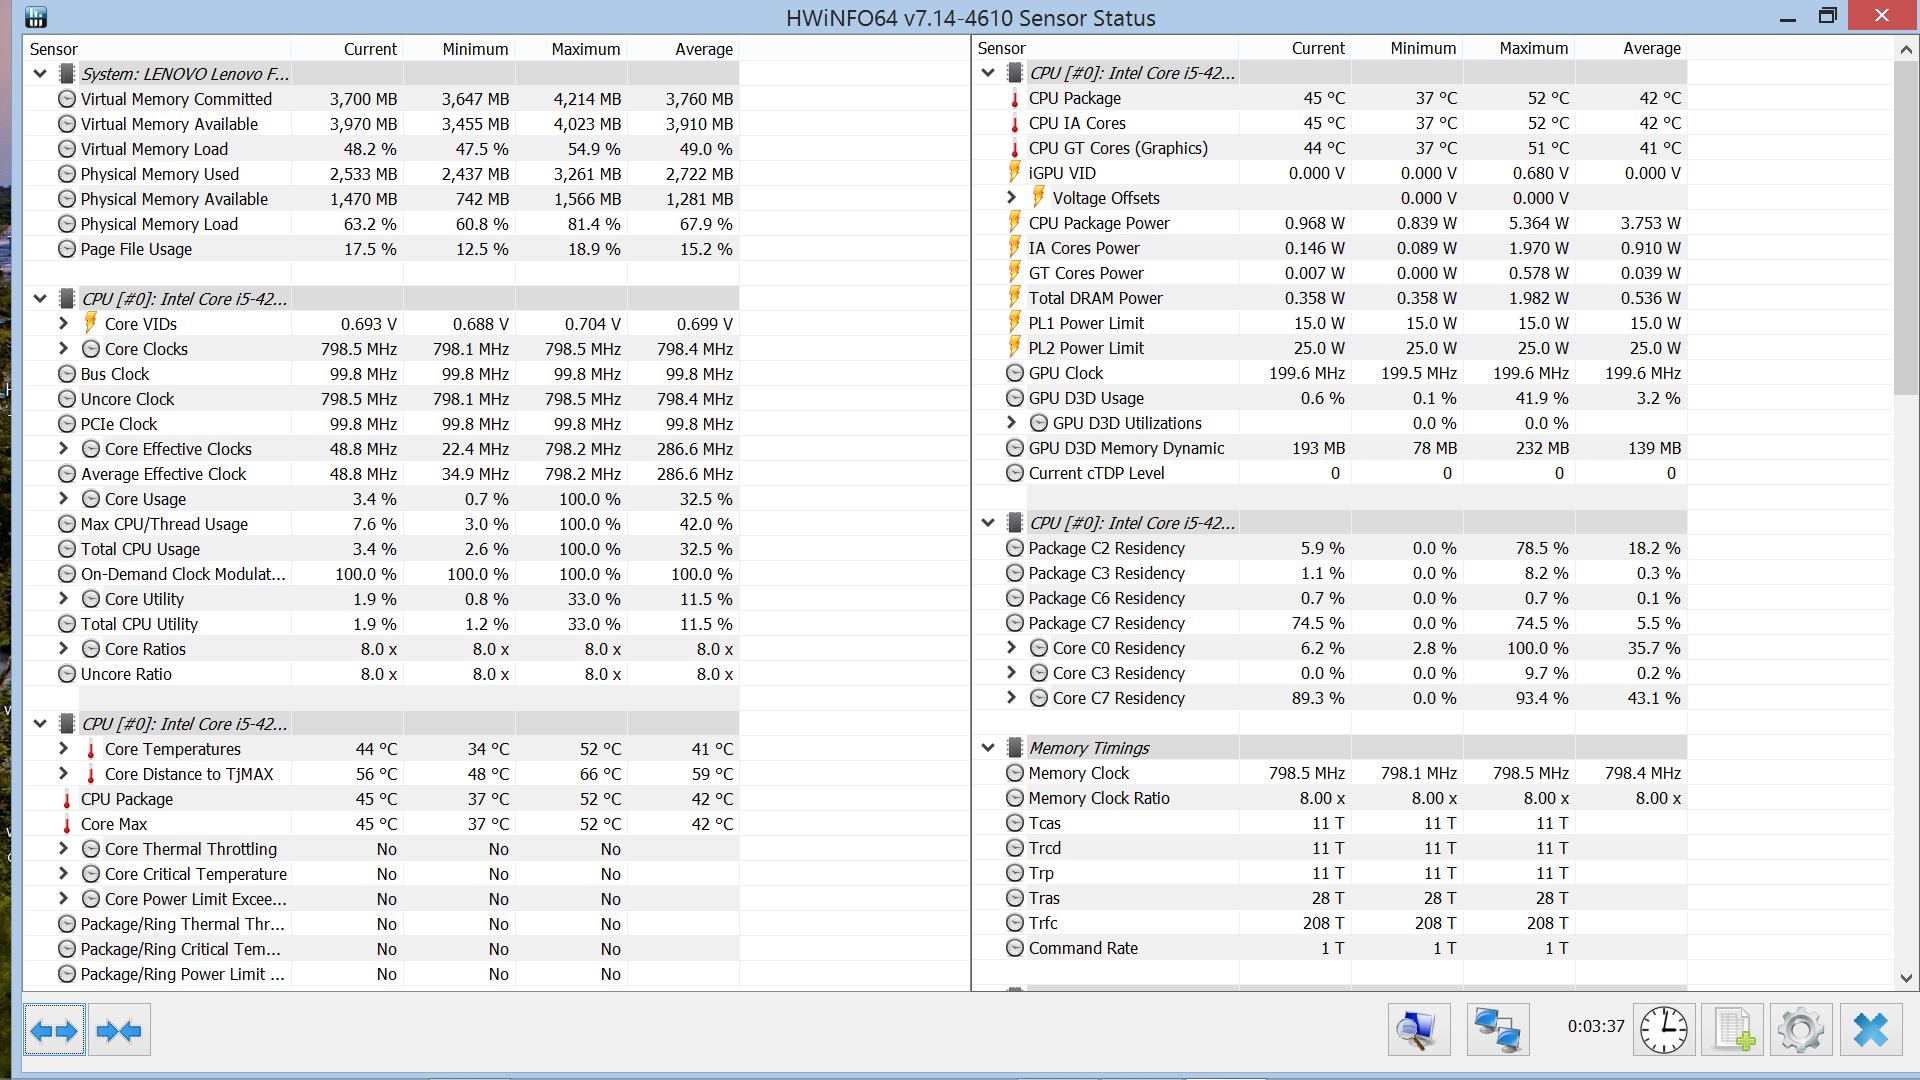
Task: Click the gauge icon beside Command Rate
Action: (1015, 948)
